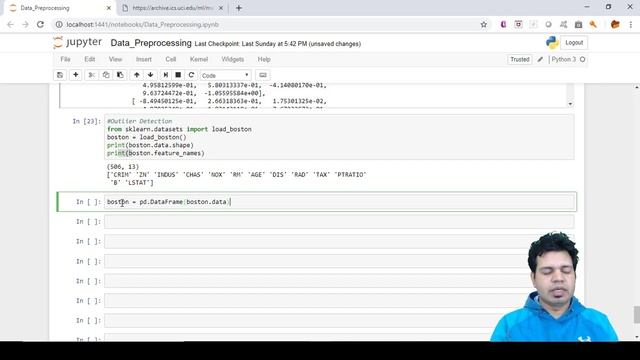
Task: Click the Logout button
Action: point(574,42)
